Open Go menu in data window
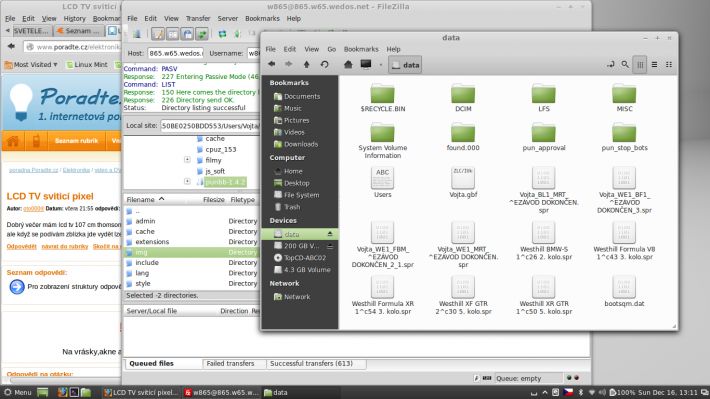 (331, 49)
